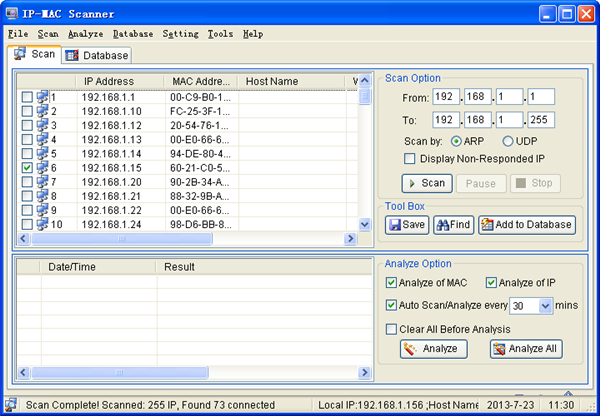Open the Scan menu
Screen dimensions: 600x416
[x=48, y=34]
